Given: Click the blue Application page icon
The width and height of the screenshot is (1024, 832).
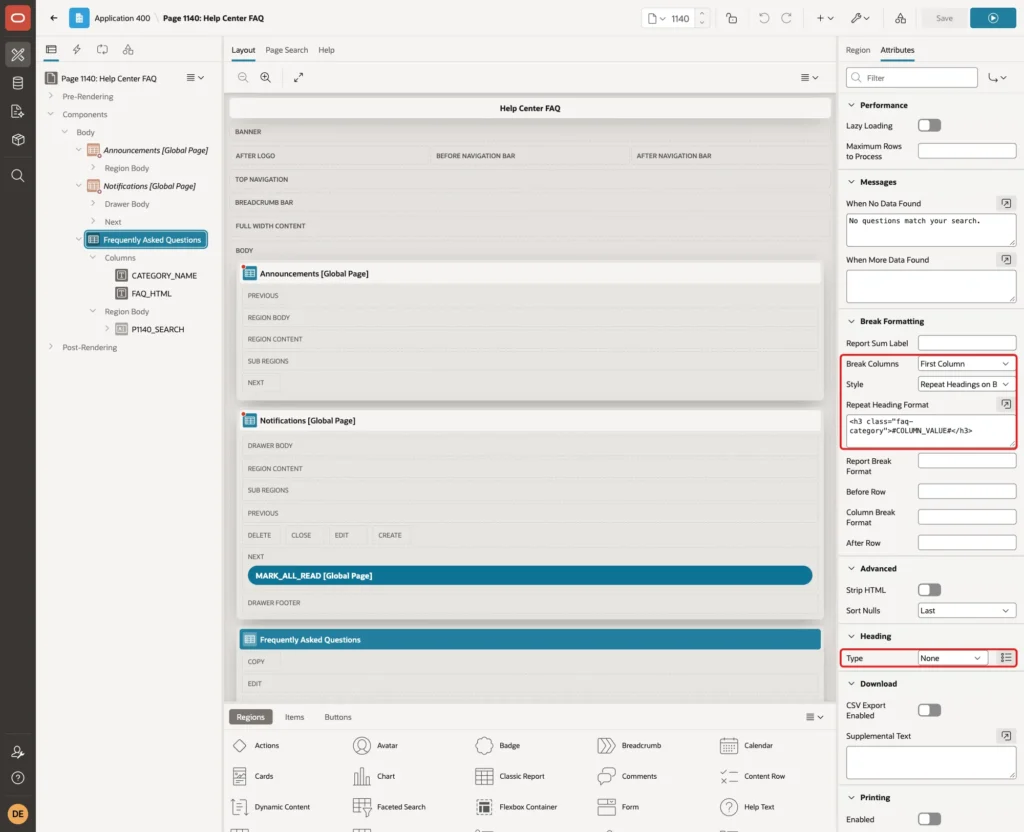Looking at the screenshot, I should [79, 18].
